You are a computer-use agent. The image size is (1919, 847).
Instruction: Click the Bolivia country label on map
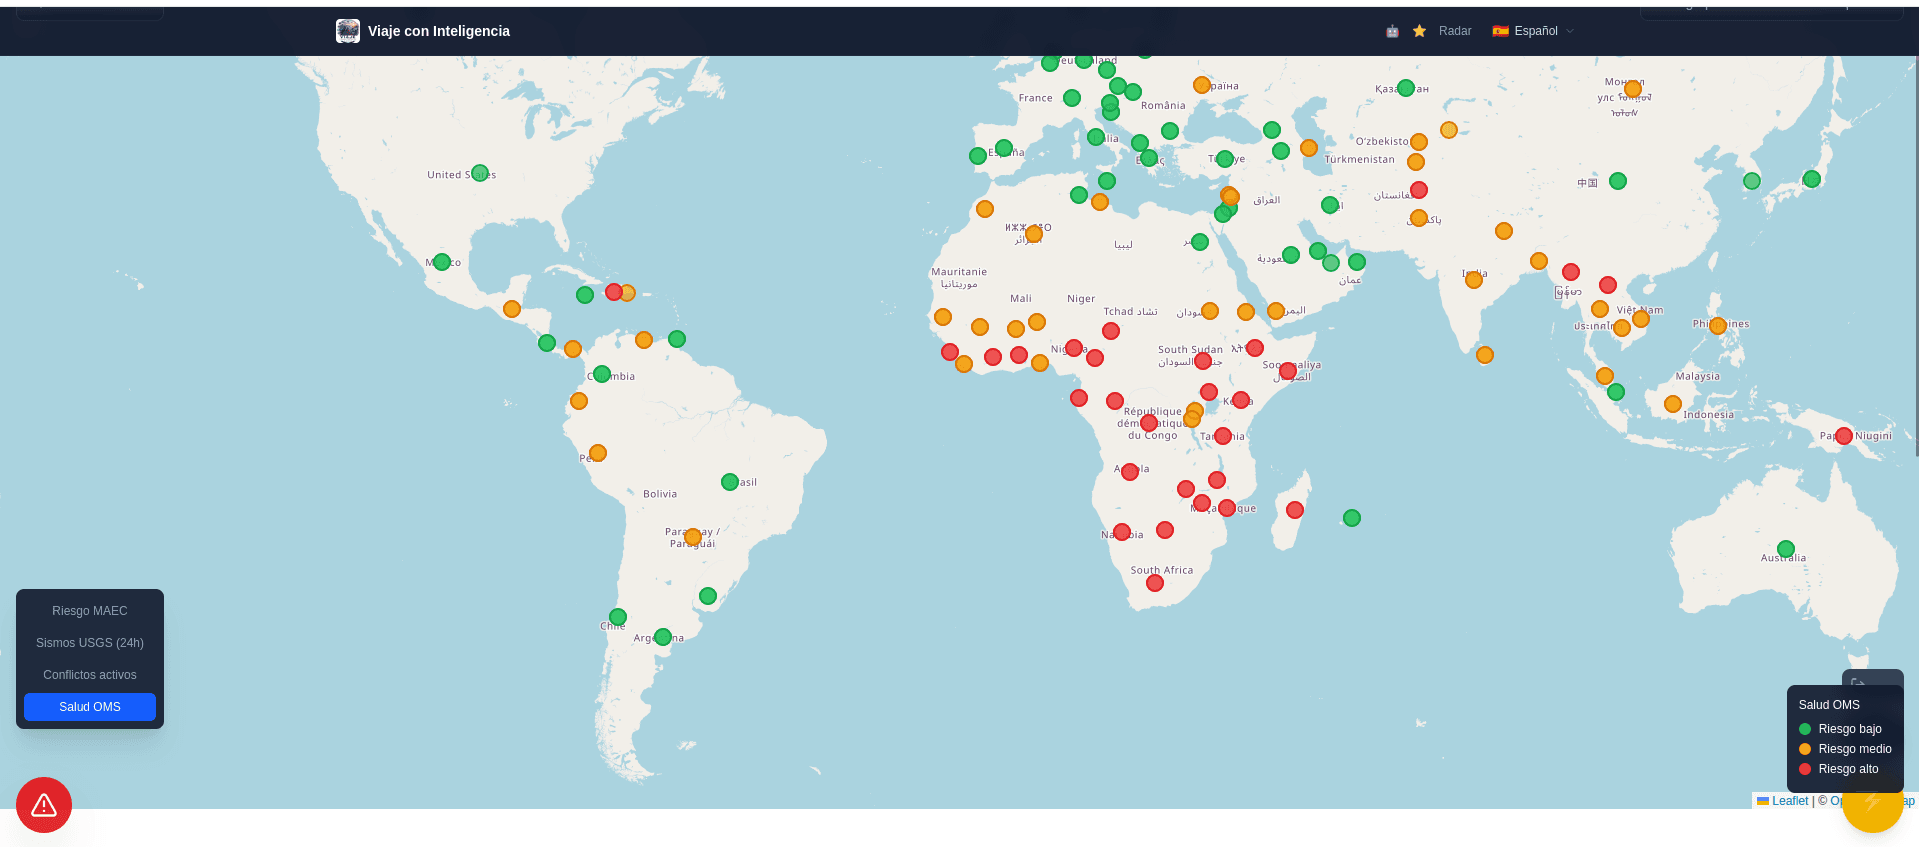tap(660, 494)
